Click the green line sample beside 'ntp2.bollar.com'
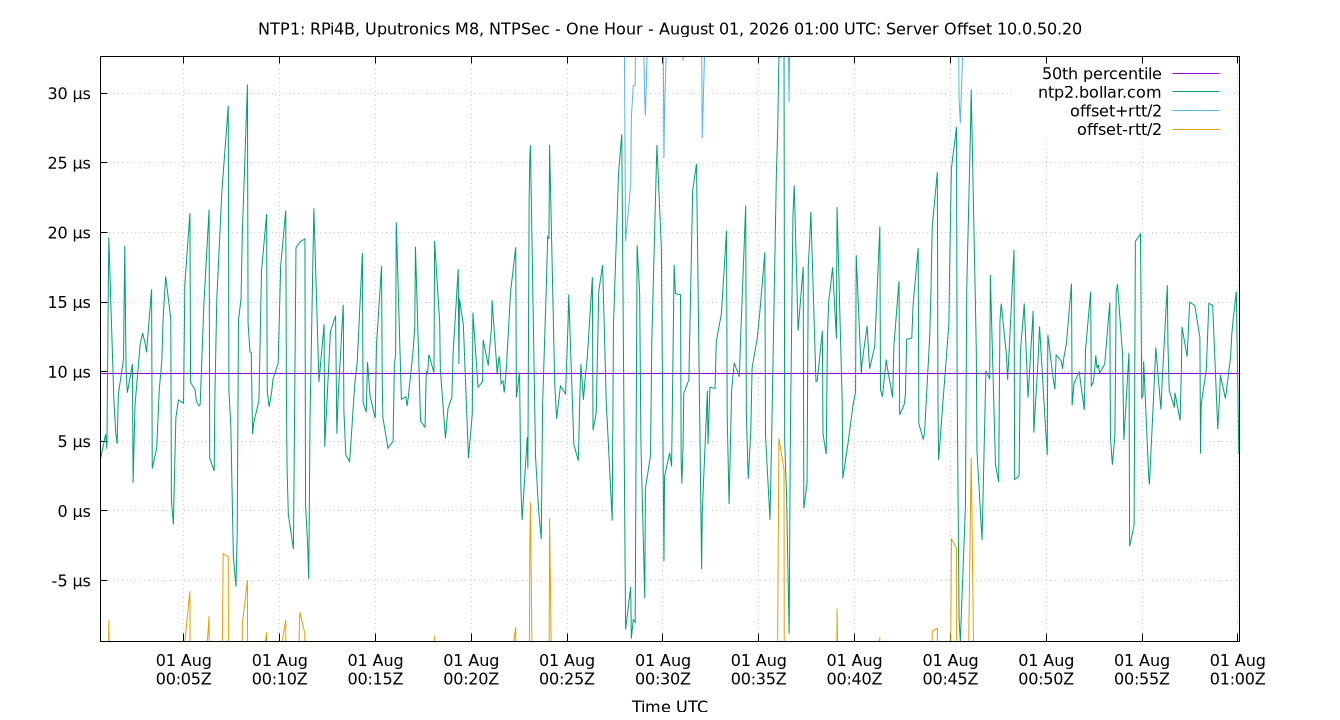The height and width of the screenshot is (720, 1340). (1195, 93)
